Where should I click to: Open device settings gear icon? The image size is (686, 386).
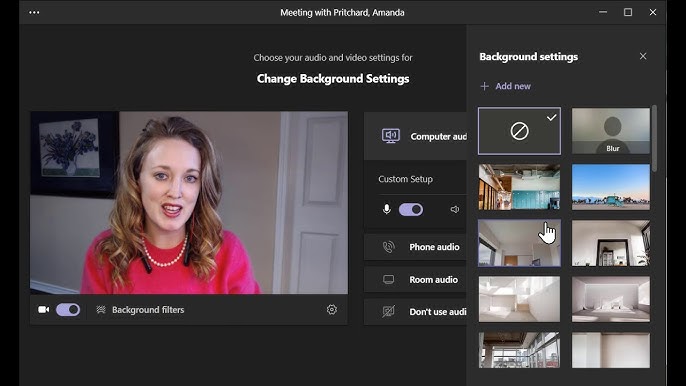(332, 310)
